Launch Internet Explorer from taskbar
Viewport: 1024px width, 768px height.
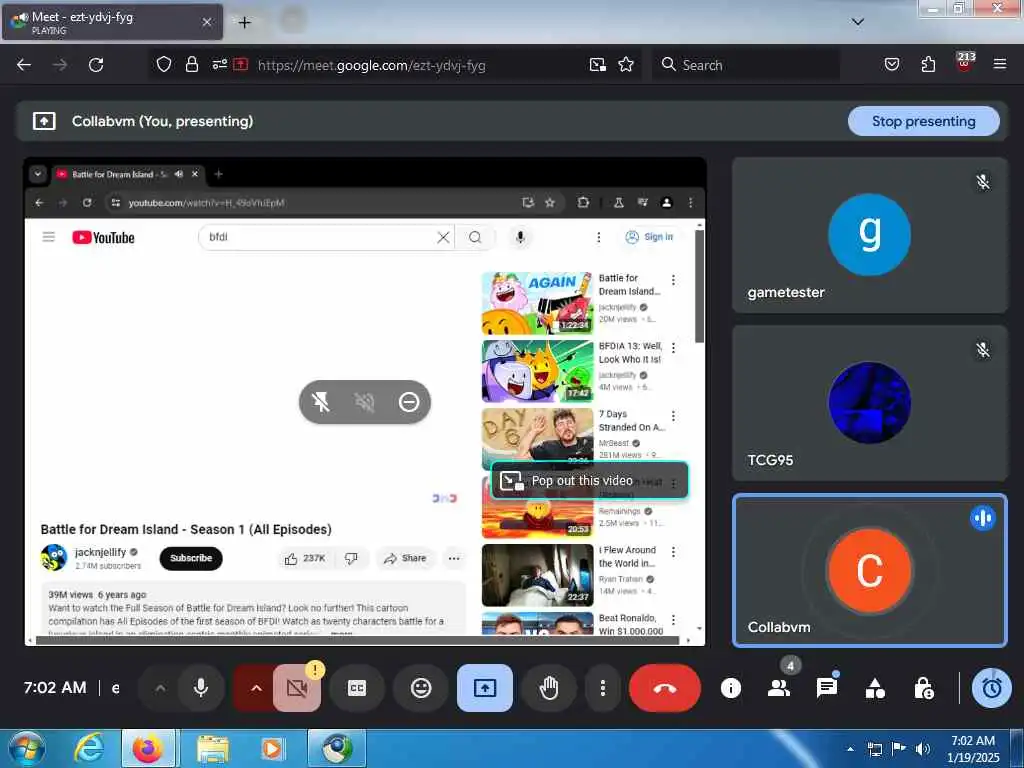[89, 748]
